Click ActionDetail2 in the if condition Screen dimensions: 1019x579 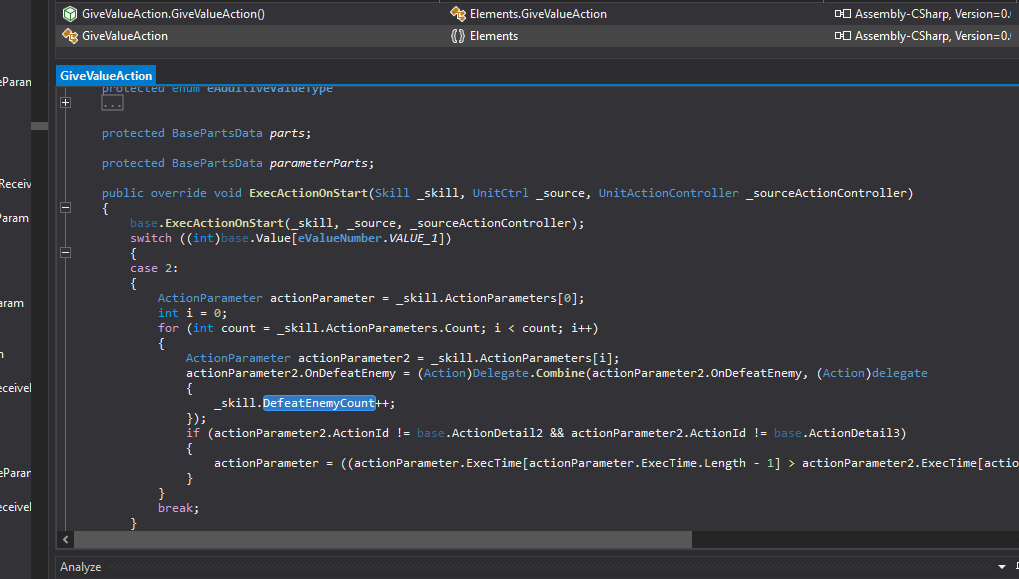click(x=497, y=433)
